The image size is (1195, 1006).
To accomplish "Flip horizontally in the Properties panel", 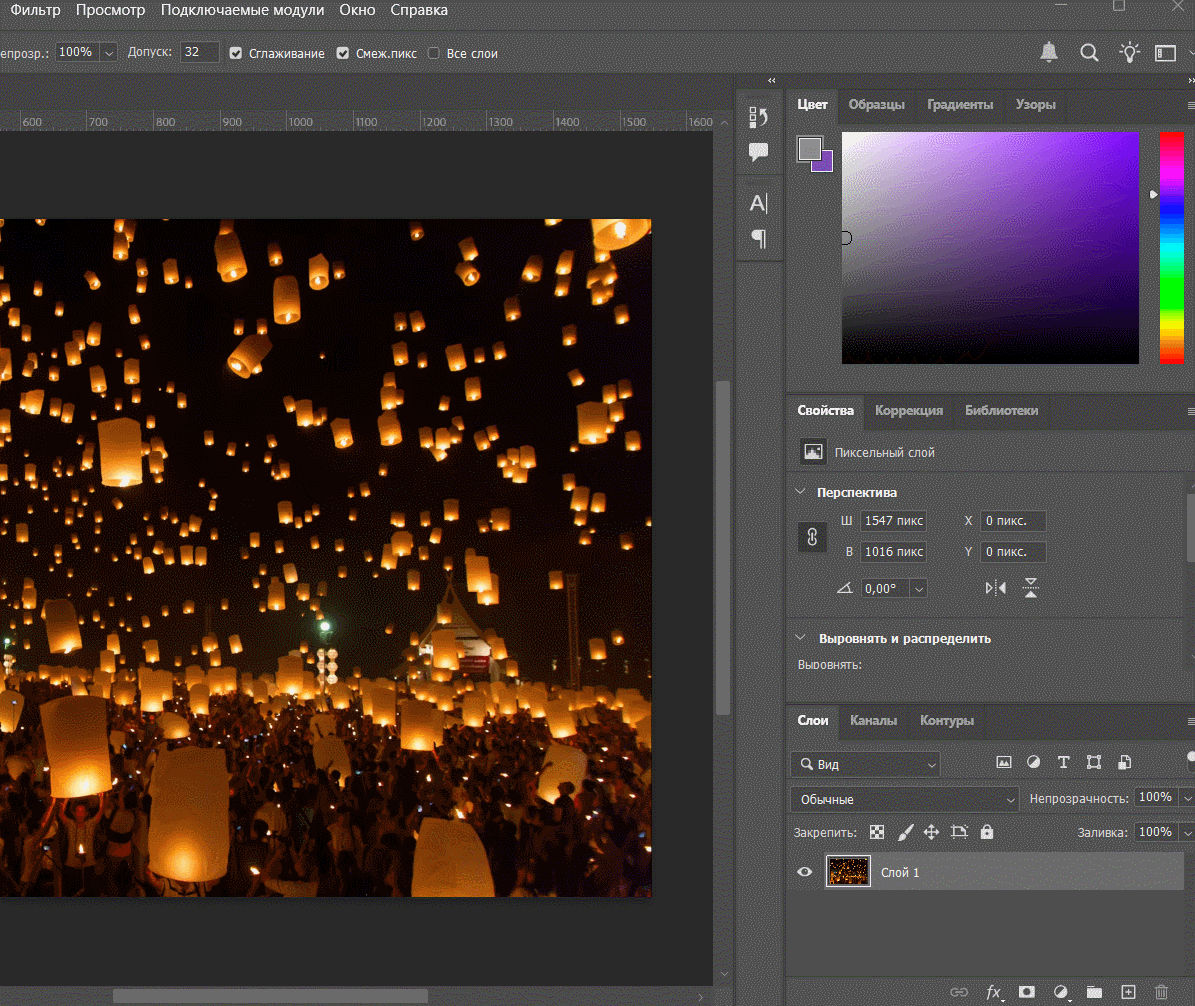I will (x=996, y=588).
